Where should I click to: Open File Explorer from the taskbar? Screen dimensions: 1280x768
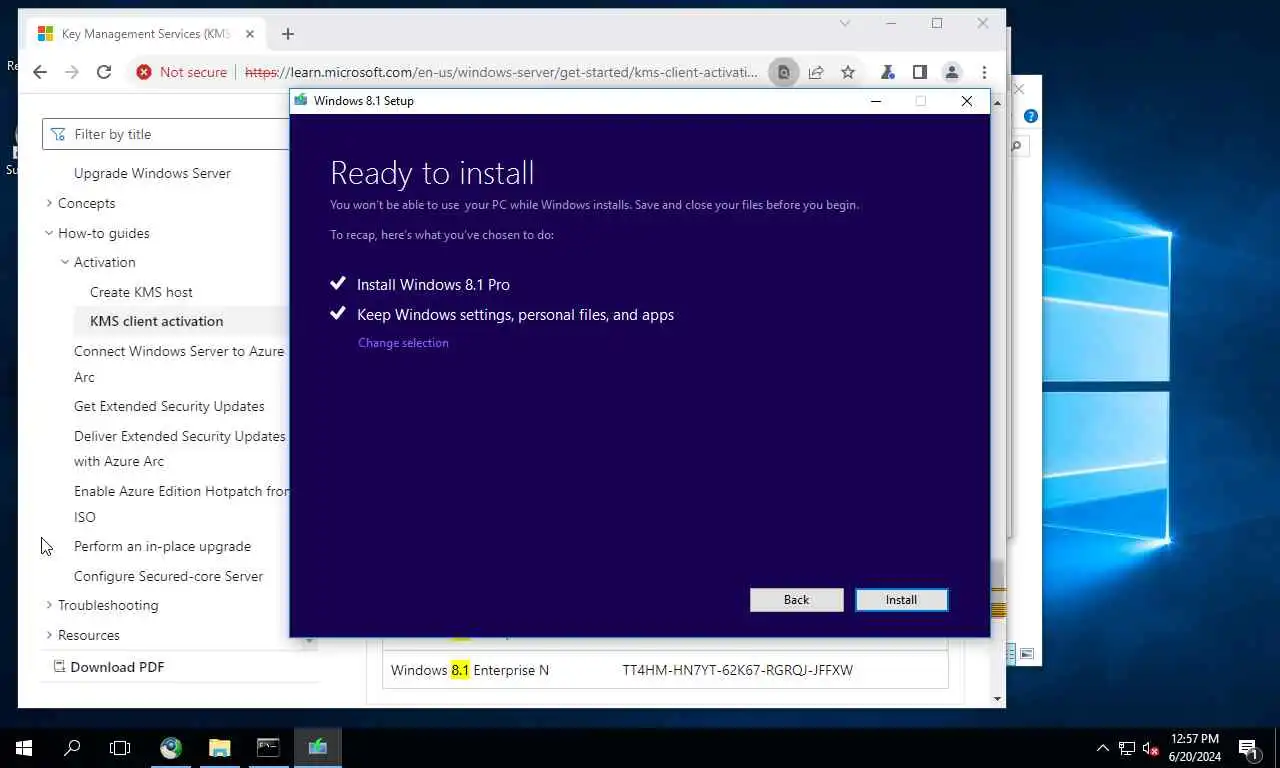pos(219,747)
